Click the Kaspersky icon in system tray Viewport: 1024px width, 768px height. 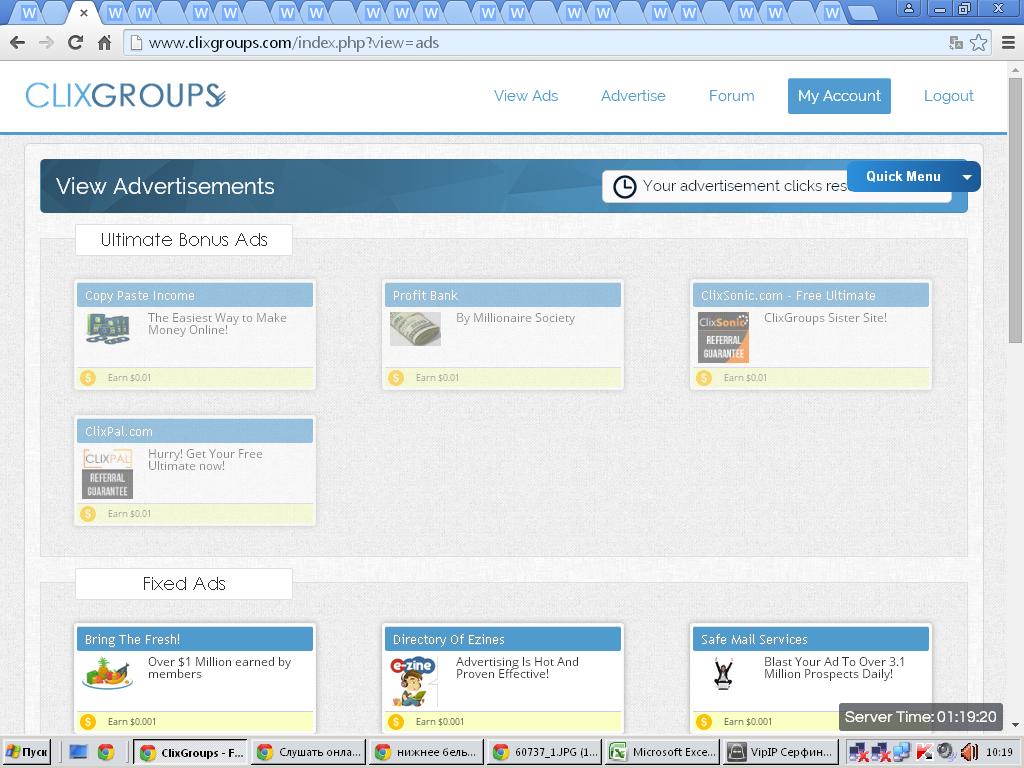coord(924,752)
